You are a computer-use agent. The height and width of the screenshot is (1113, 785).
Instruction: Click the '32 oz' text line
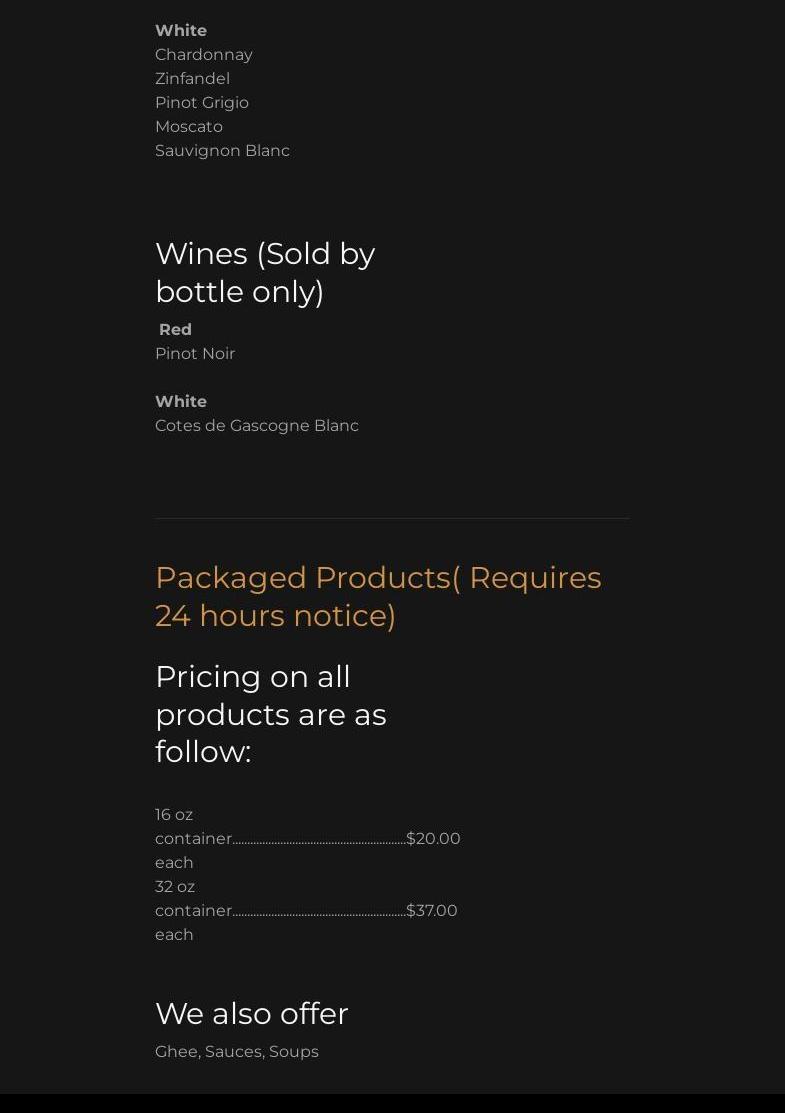pos(175,887)
